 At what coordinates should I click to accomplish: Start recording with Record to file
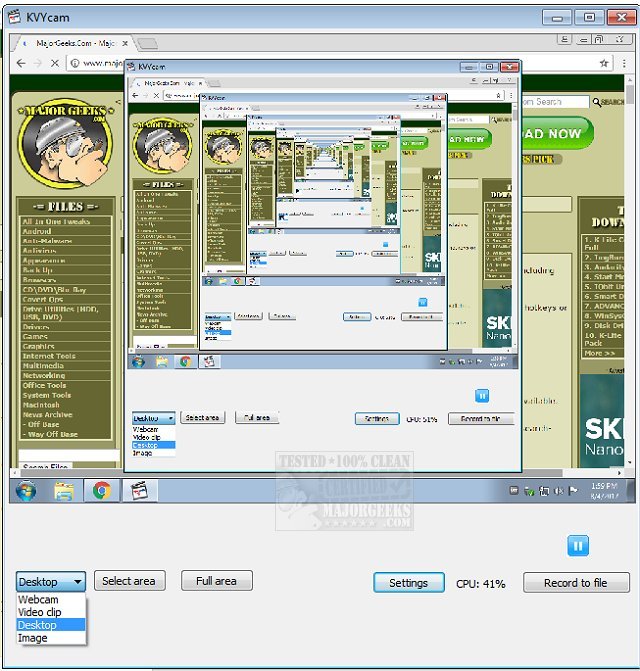[x=576, y=583]
